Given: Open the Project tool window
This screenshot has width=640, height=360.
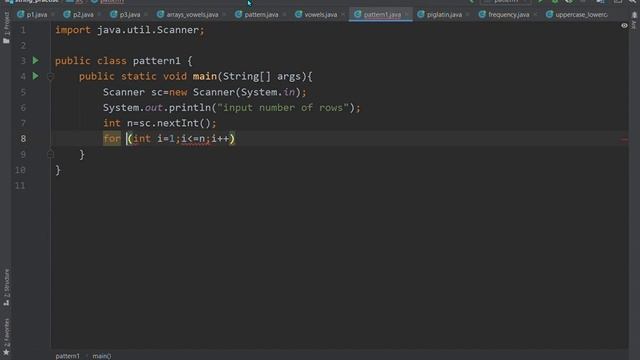Looking at the screenshot, I should coord(6,28).
